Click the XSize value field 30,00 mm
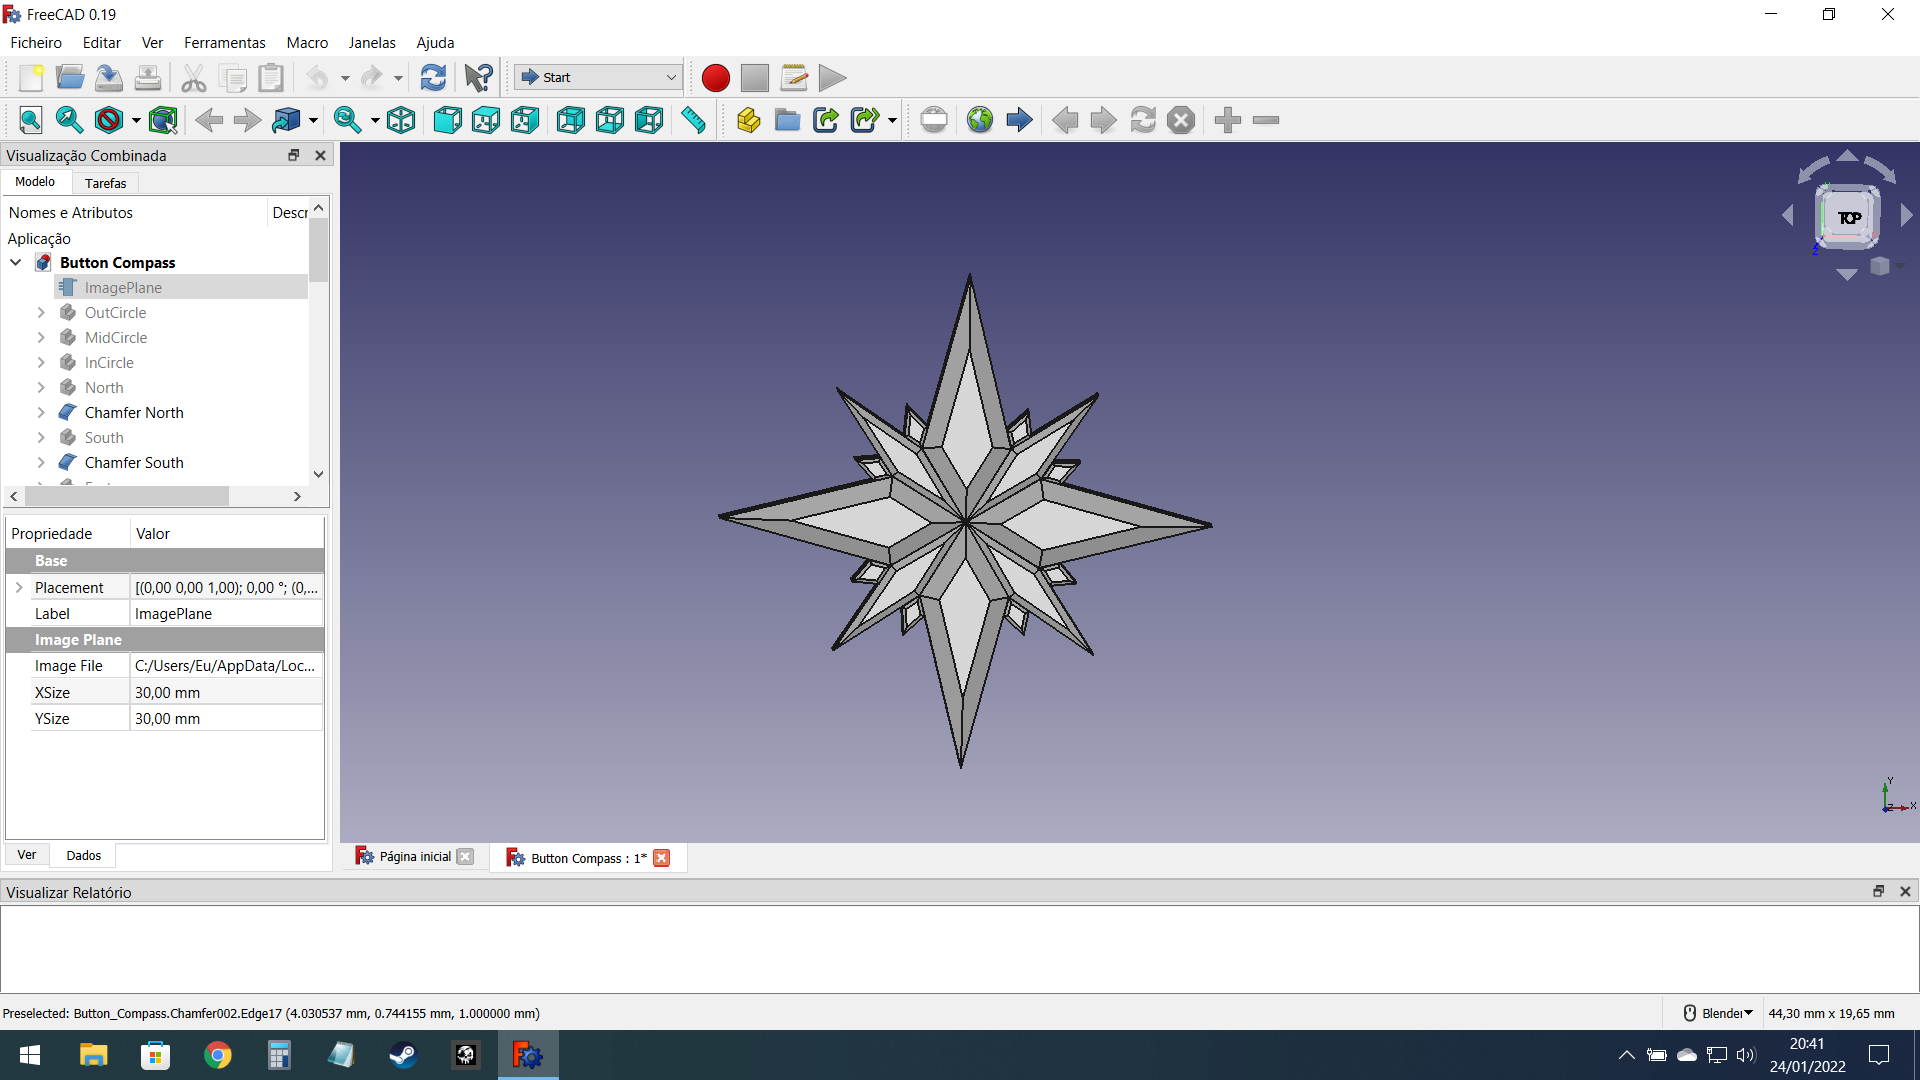1920x1080 pixels. 226,692
